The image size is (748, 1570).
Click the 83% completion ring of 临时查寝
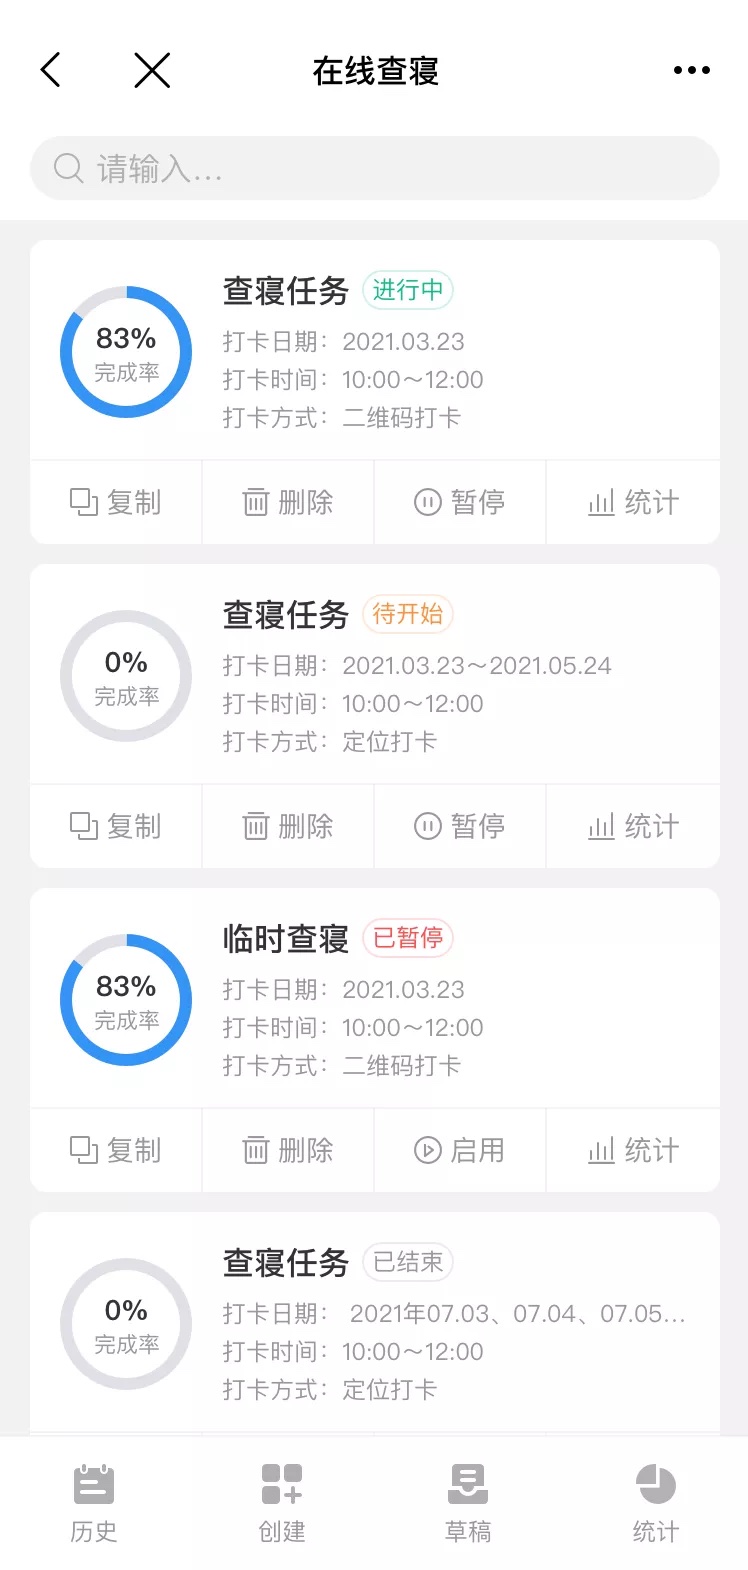[126, 1000]
